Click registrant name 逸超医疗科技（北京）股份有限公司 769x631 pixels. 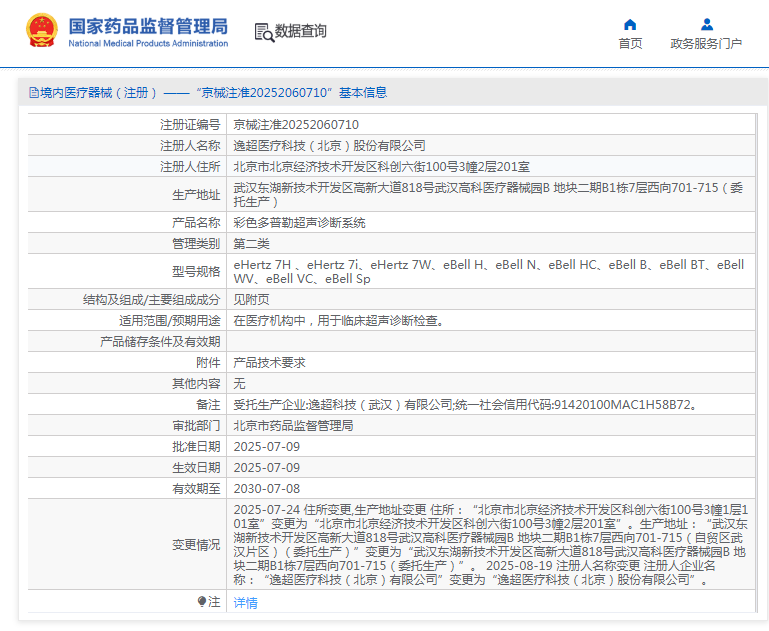[x=329, y=146]
